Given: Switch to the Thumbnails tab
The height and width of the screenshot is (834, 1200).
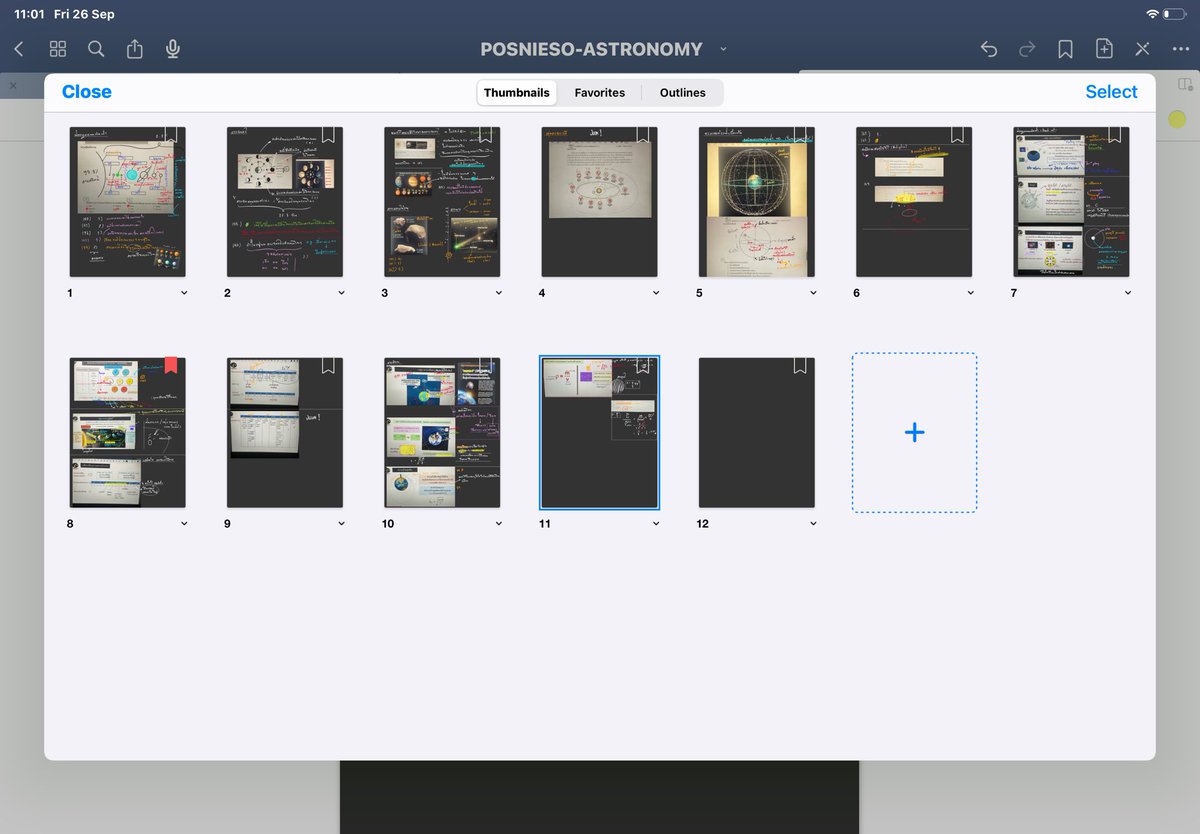Looking at the screenshot, I should point(517,93).
